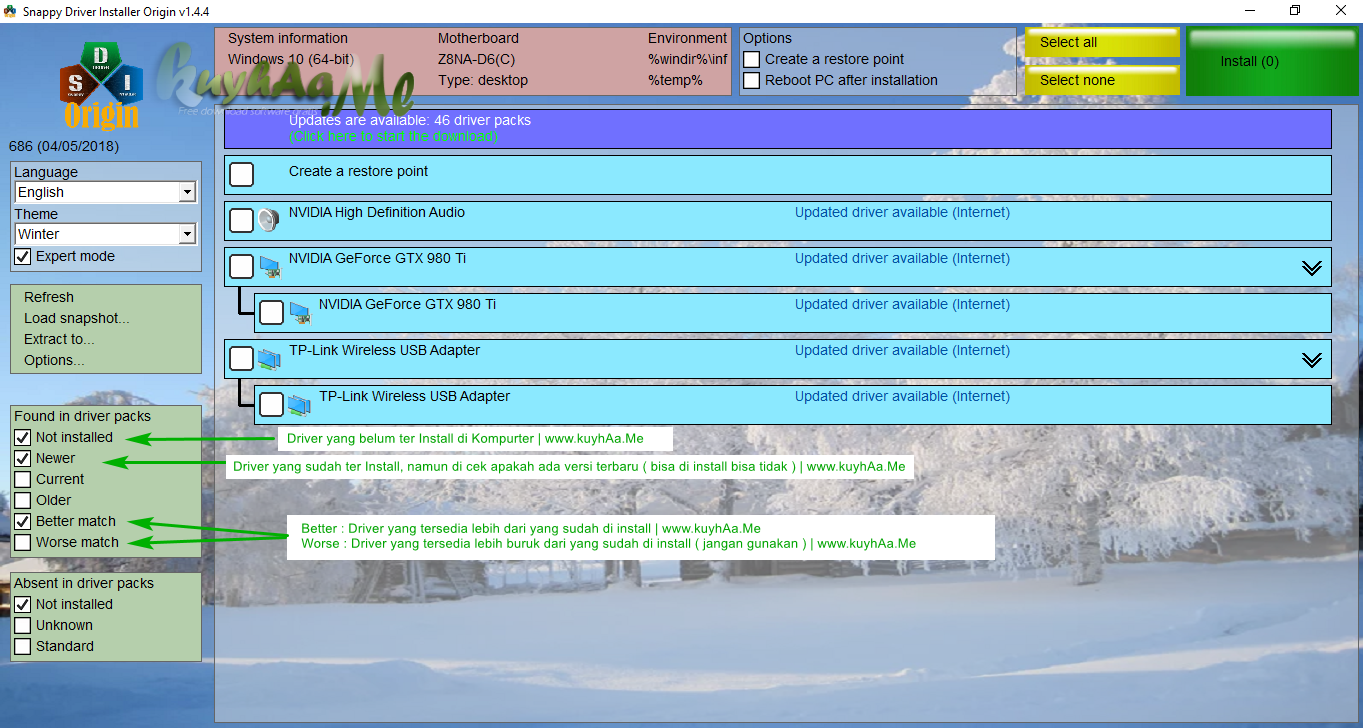Image resolution: width=1363 pixels, height=728 pixels.
Task: Open the Language dropdown showing English
Action: click(105, 192)
